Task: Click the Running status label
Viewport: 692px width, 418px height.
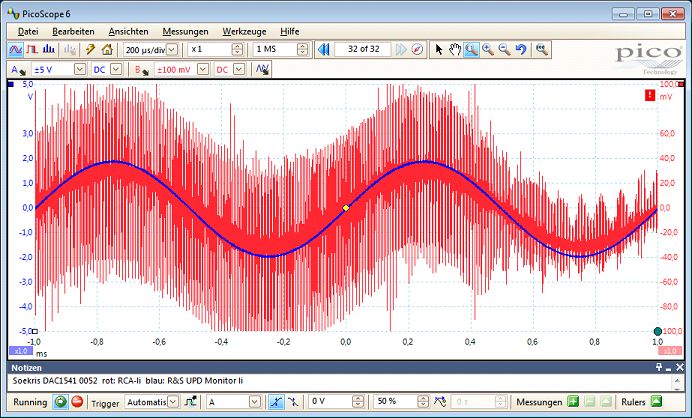Action: 30,402
